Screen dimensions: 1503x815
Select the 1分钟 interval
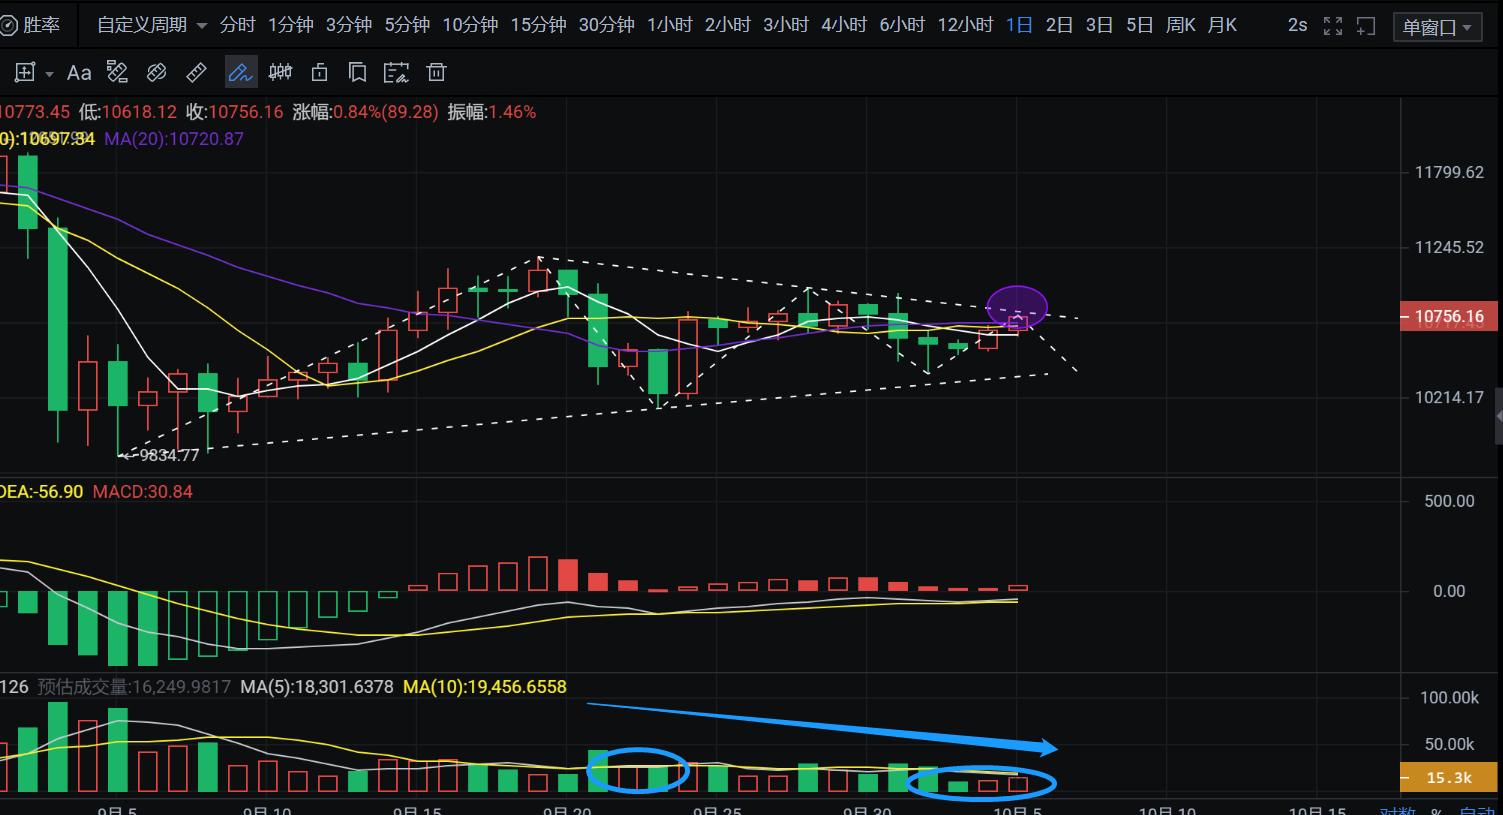click(x=291, y=25)
